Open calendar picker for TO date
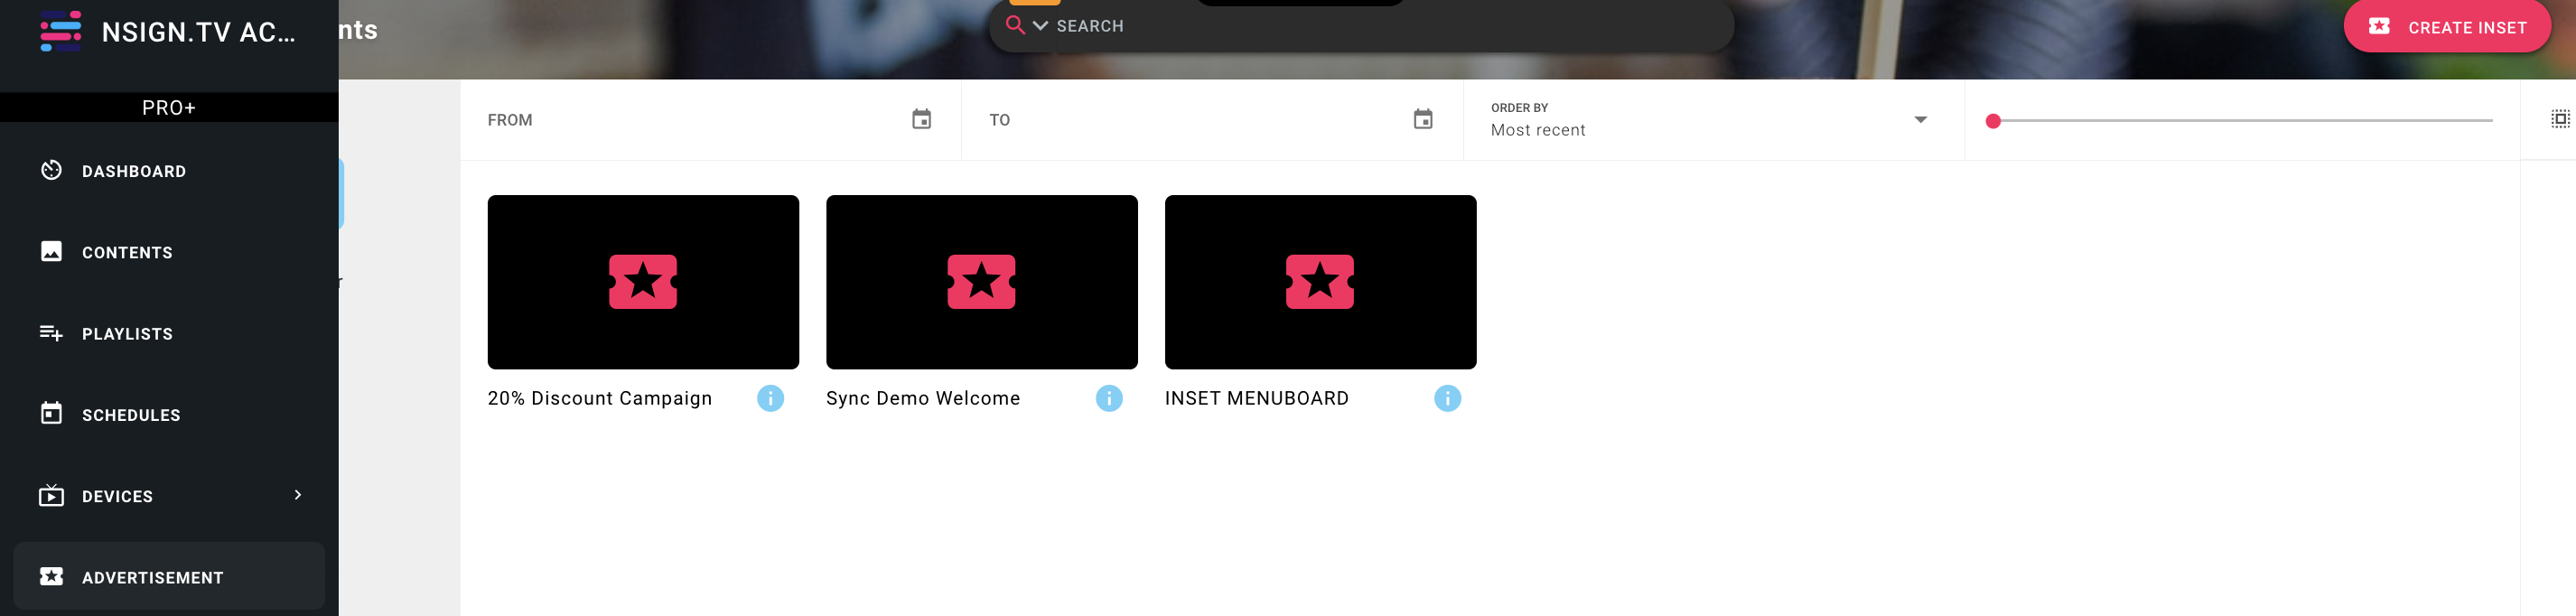 [x=1422, y=120]
